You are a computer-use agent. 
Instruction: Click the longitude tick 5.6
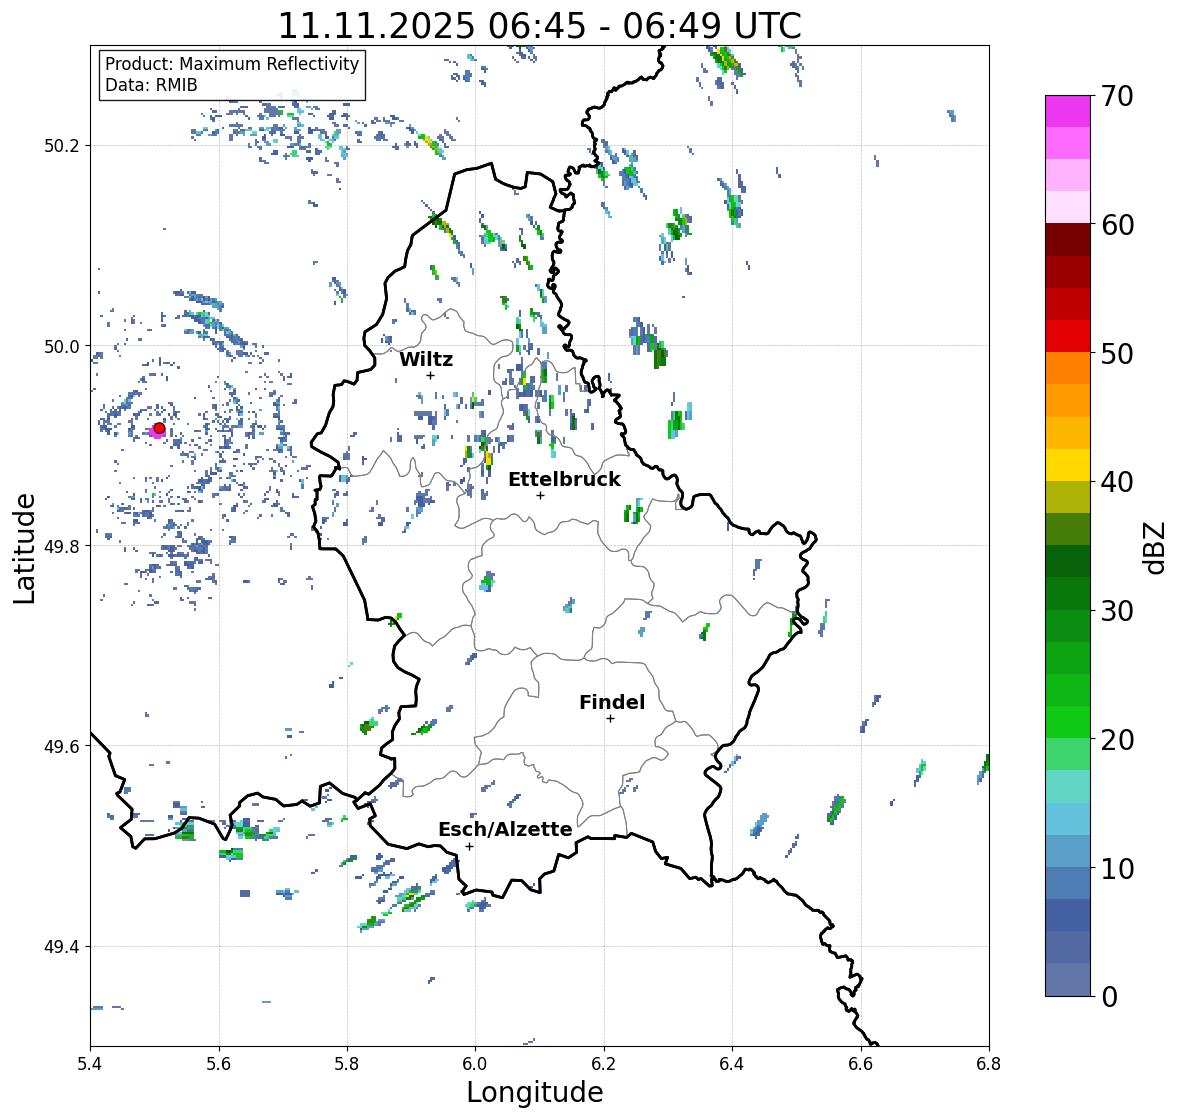pos(219,1064)
